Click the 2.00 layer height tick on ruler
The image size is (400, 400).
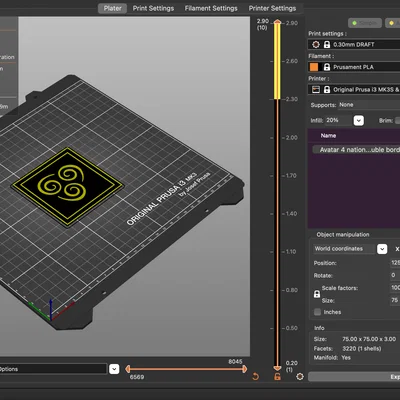point(291,138)
